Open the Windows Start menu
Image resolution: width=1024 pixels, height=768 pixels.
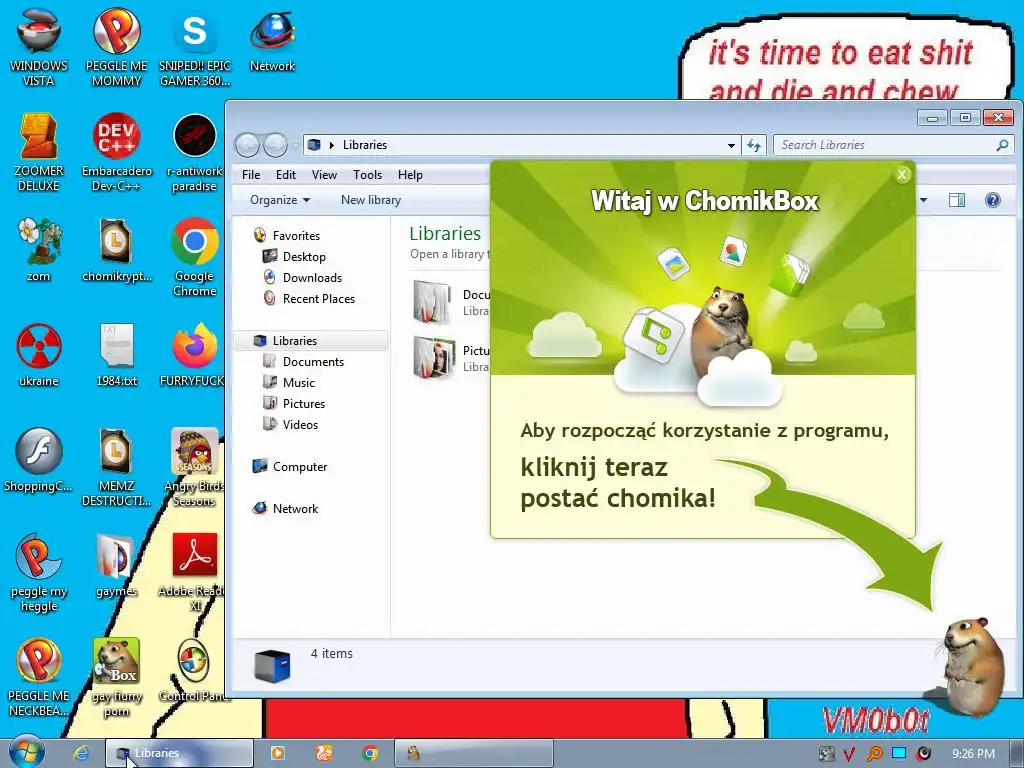coord(26,751)
